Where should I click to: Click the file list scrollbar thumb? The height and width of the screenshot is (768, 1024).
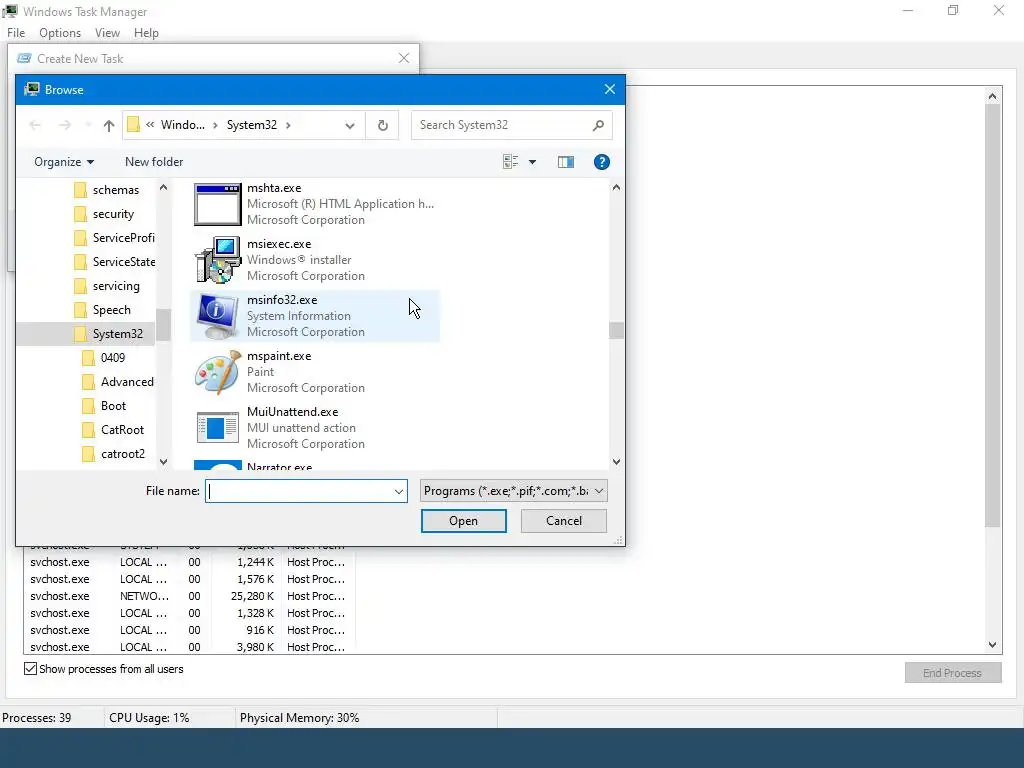click(x=616, y=330)
